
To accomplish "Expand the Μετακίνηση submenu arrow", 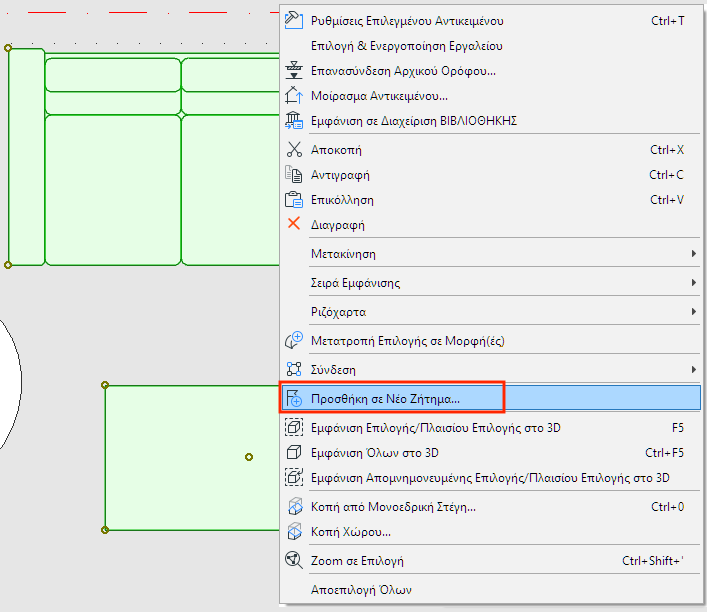I will tap(694, 253).
